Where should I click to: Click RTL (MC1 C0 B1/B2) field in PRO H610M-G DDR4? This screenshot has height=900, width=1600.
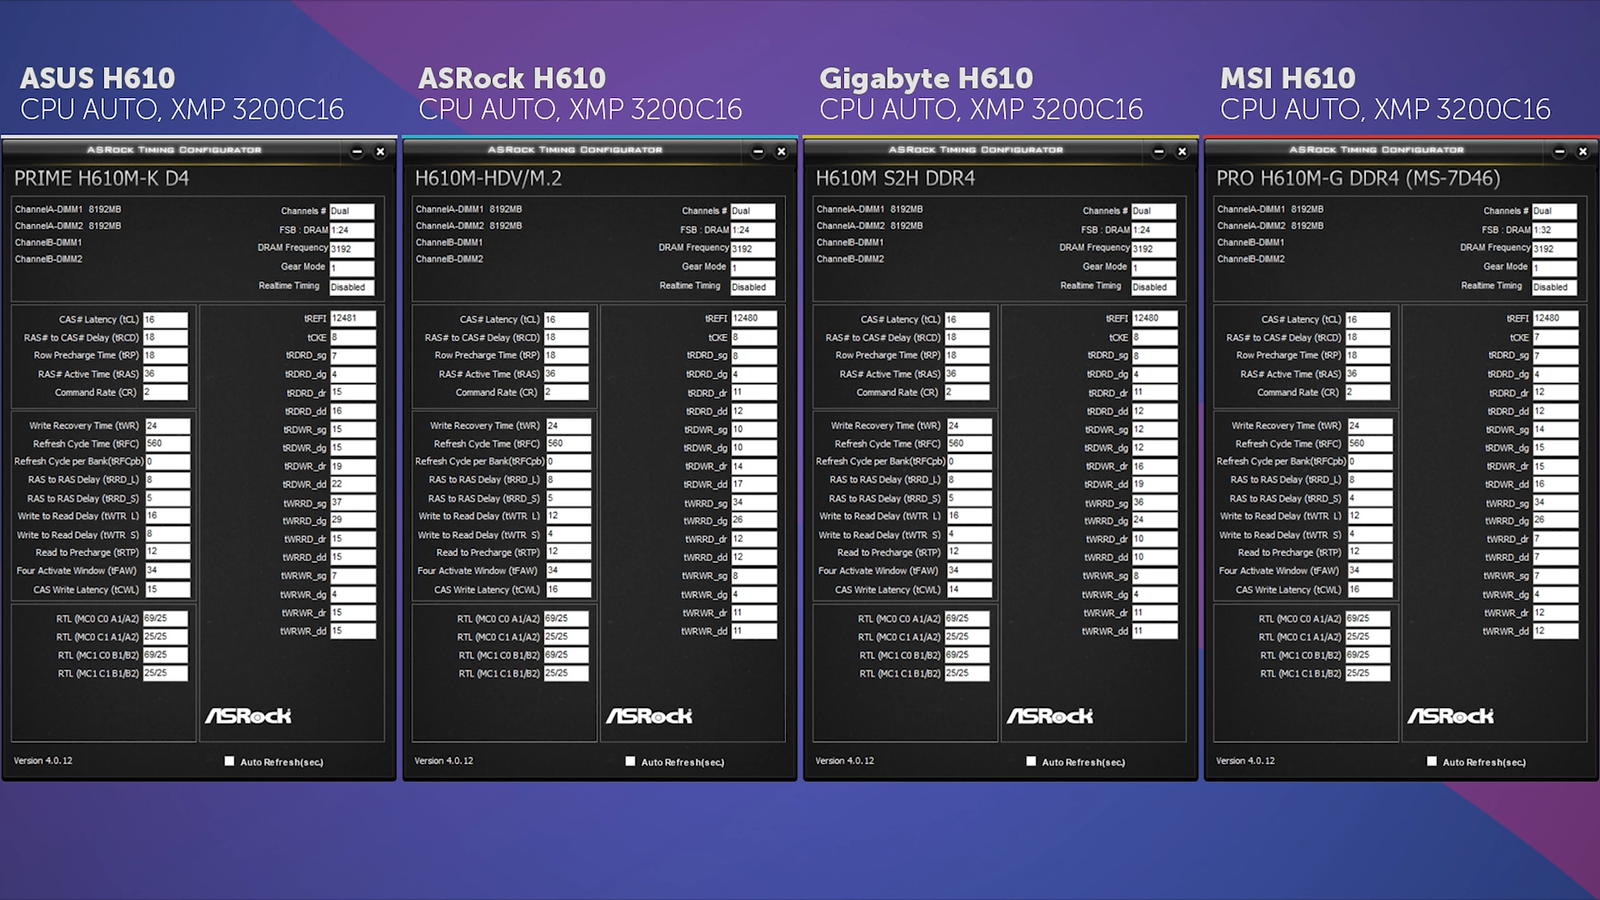[1368, 656]
